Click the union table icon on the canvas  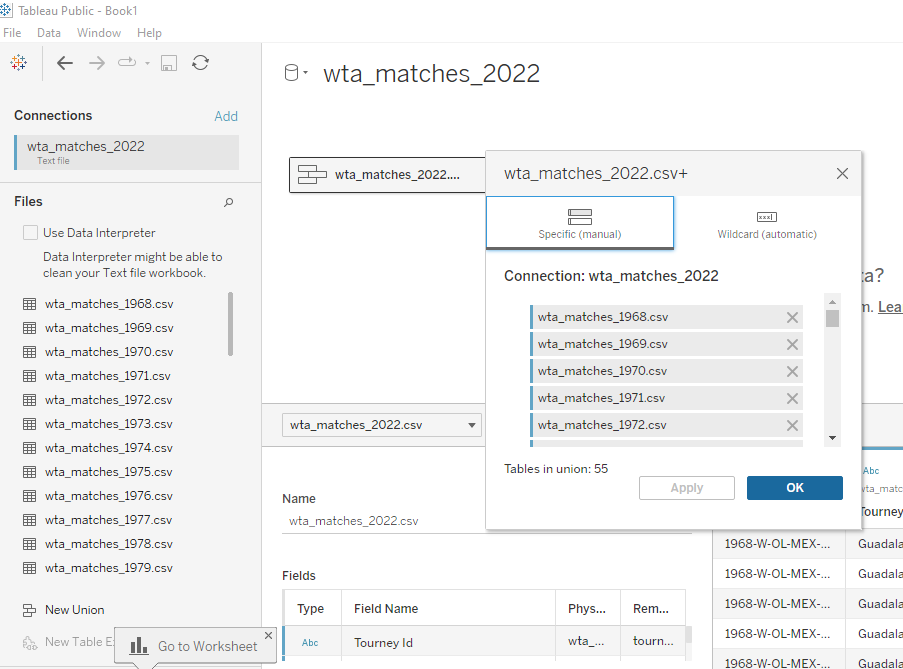(312, 174)
